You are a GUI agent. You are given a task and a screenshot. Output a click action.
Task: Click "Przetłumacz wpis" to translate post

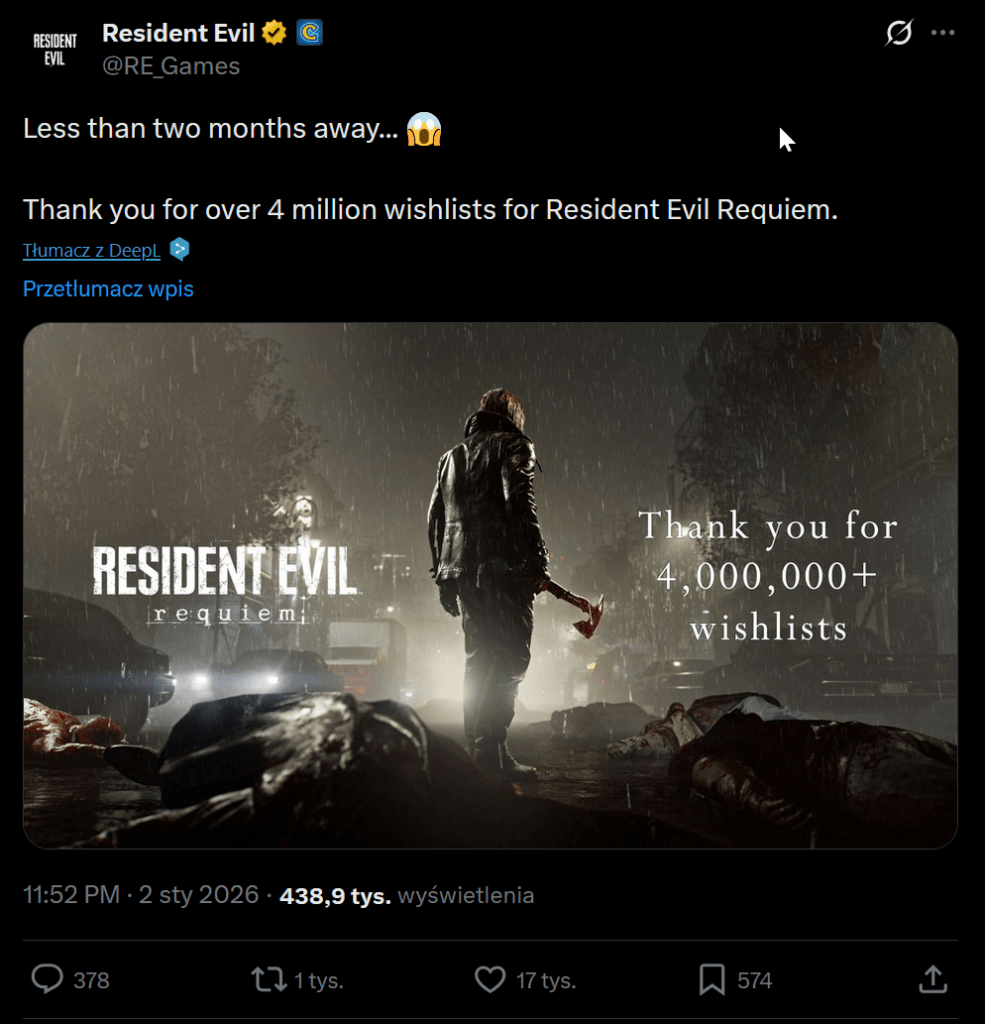[108, 289]
